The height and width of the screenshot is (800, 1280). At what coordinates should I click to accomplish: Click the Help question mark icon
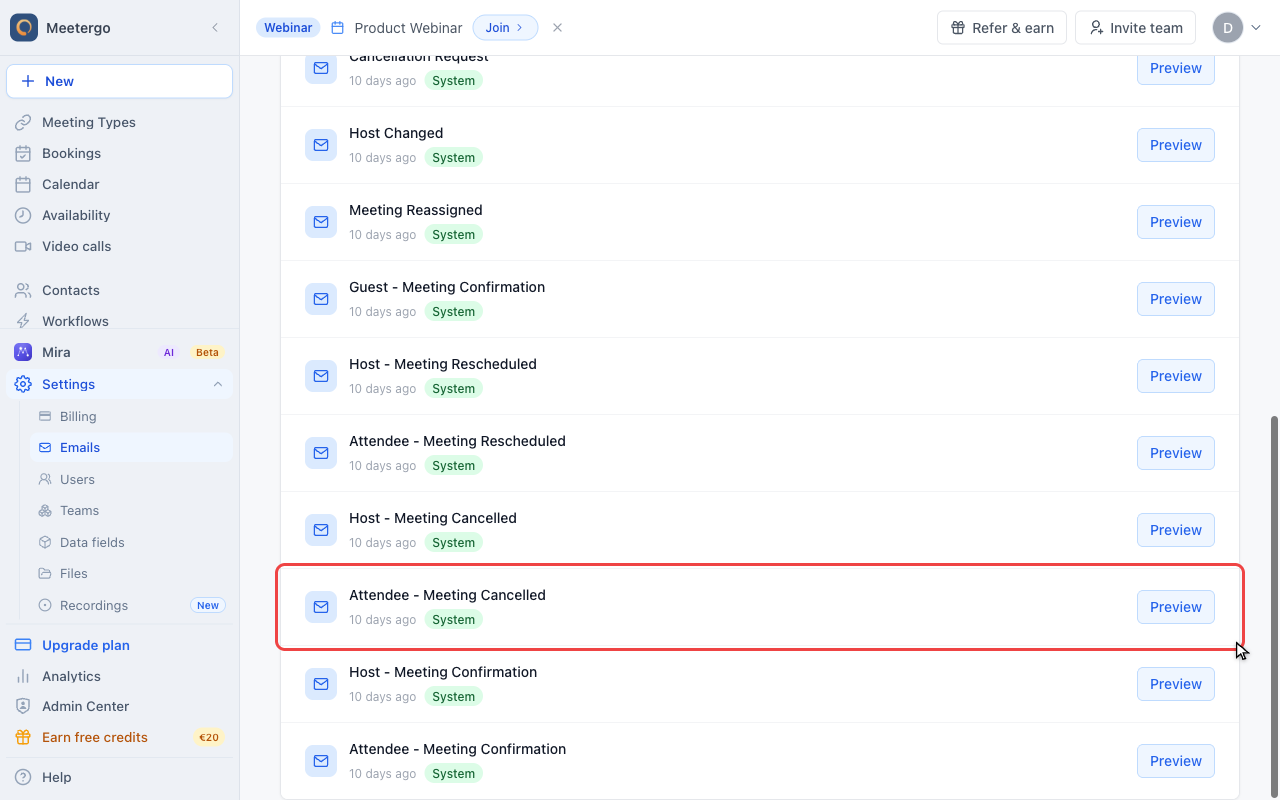[23, 777]
